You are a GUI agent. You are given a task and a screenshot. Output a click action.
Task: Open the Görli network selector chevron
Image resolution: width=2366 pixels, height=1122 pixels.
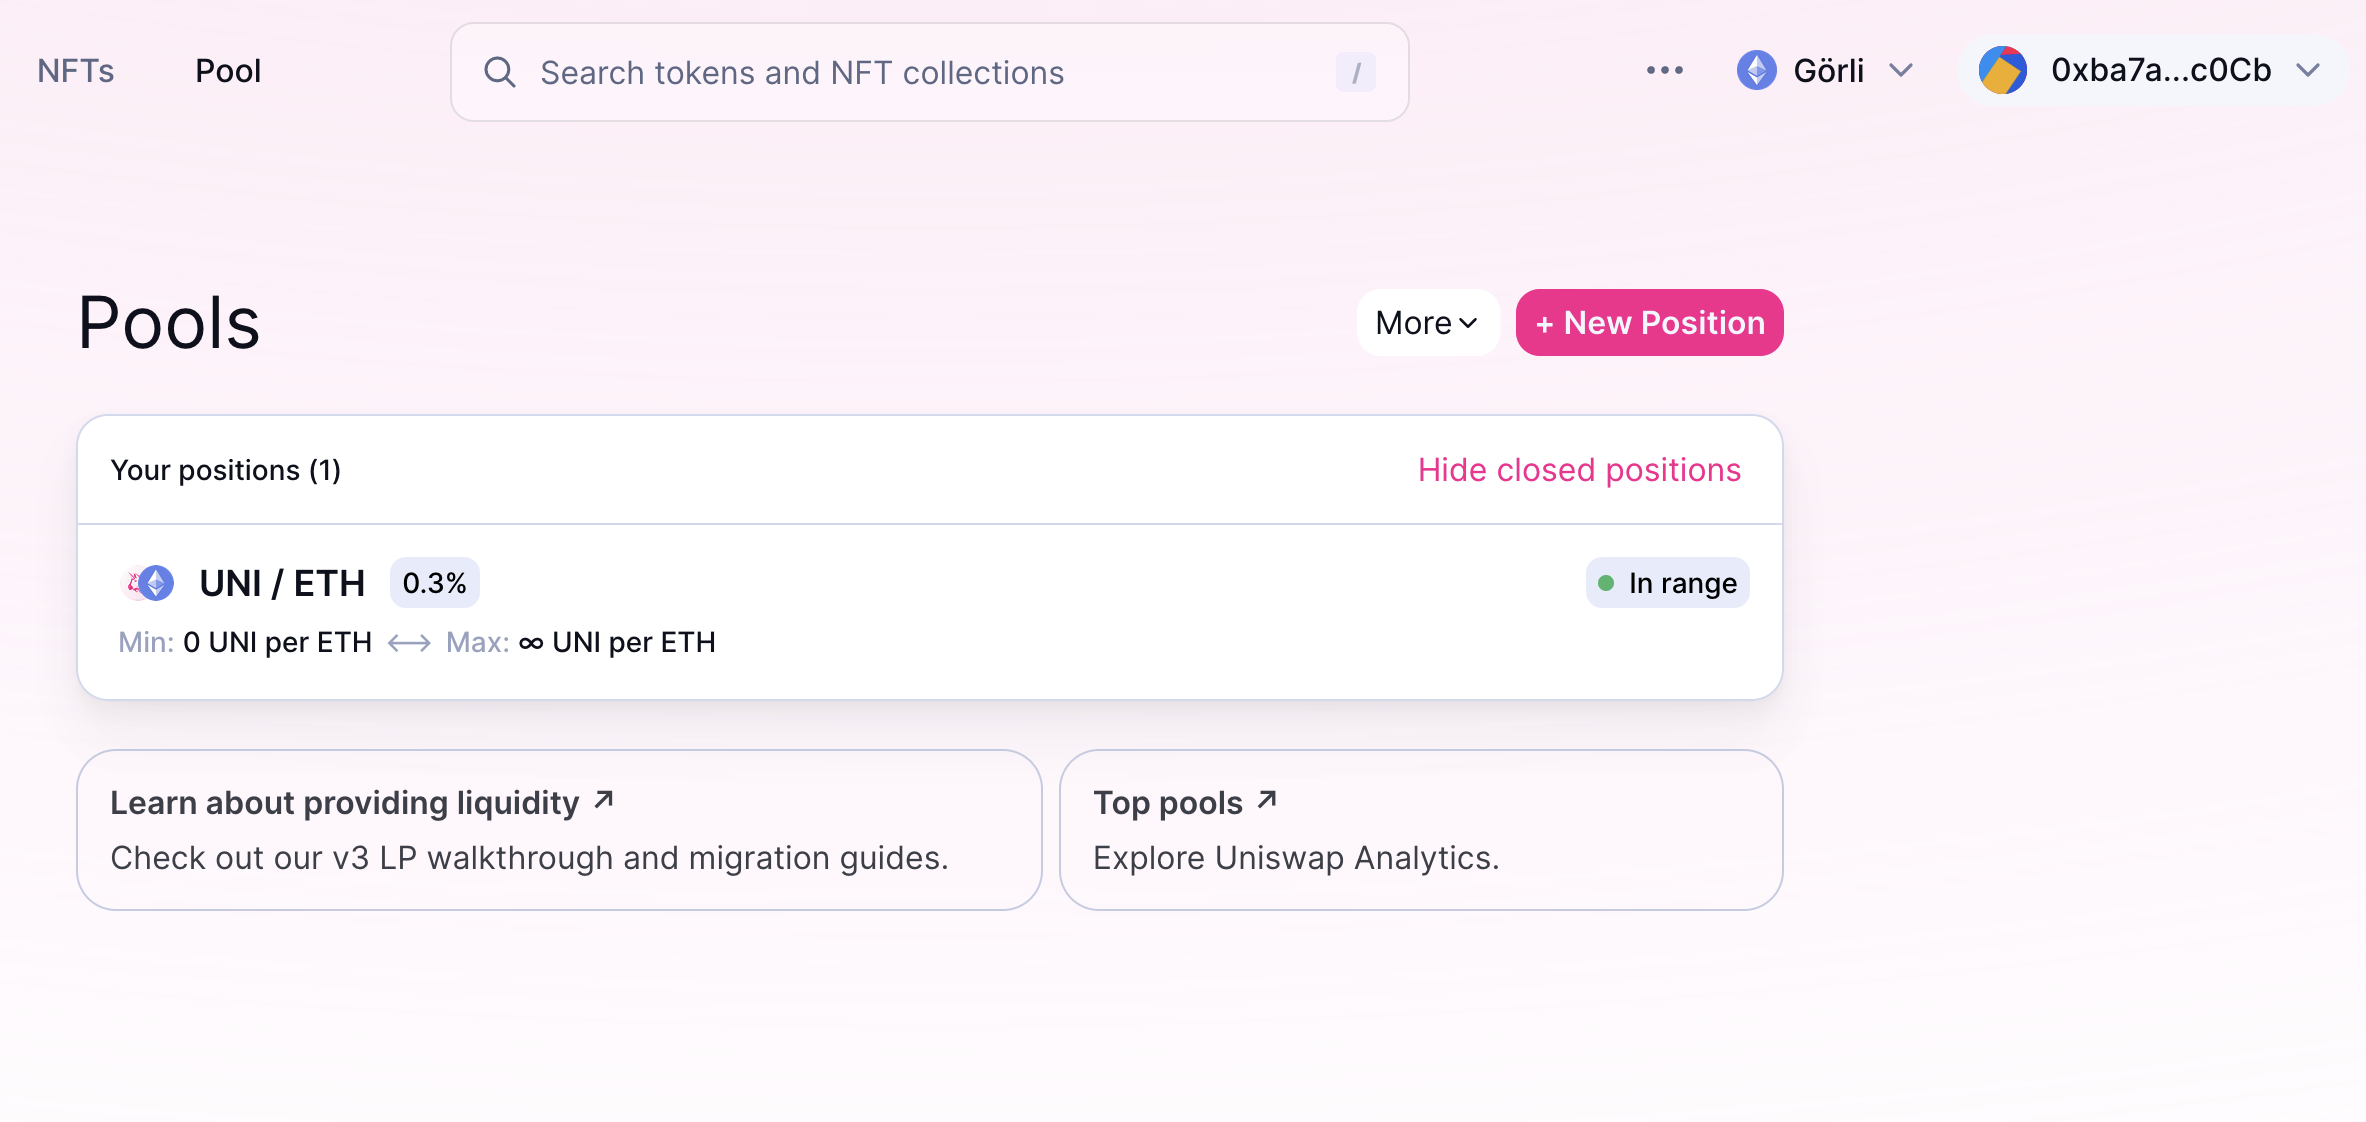[1901, 70]
